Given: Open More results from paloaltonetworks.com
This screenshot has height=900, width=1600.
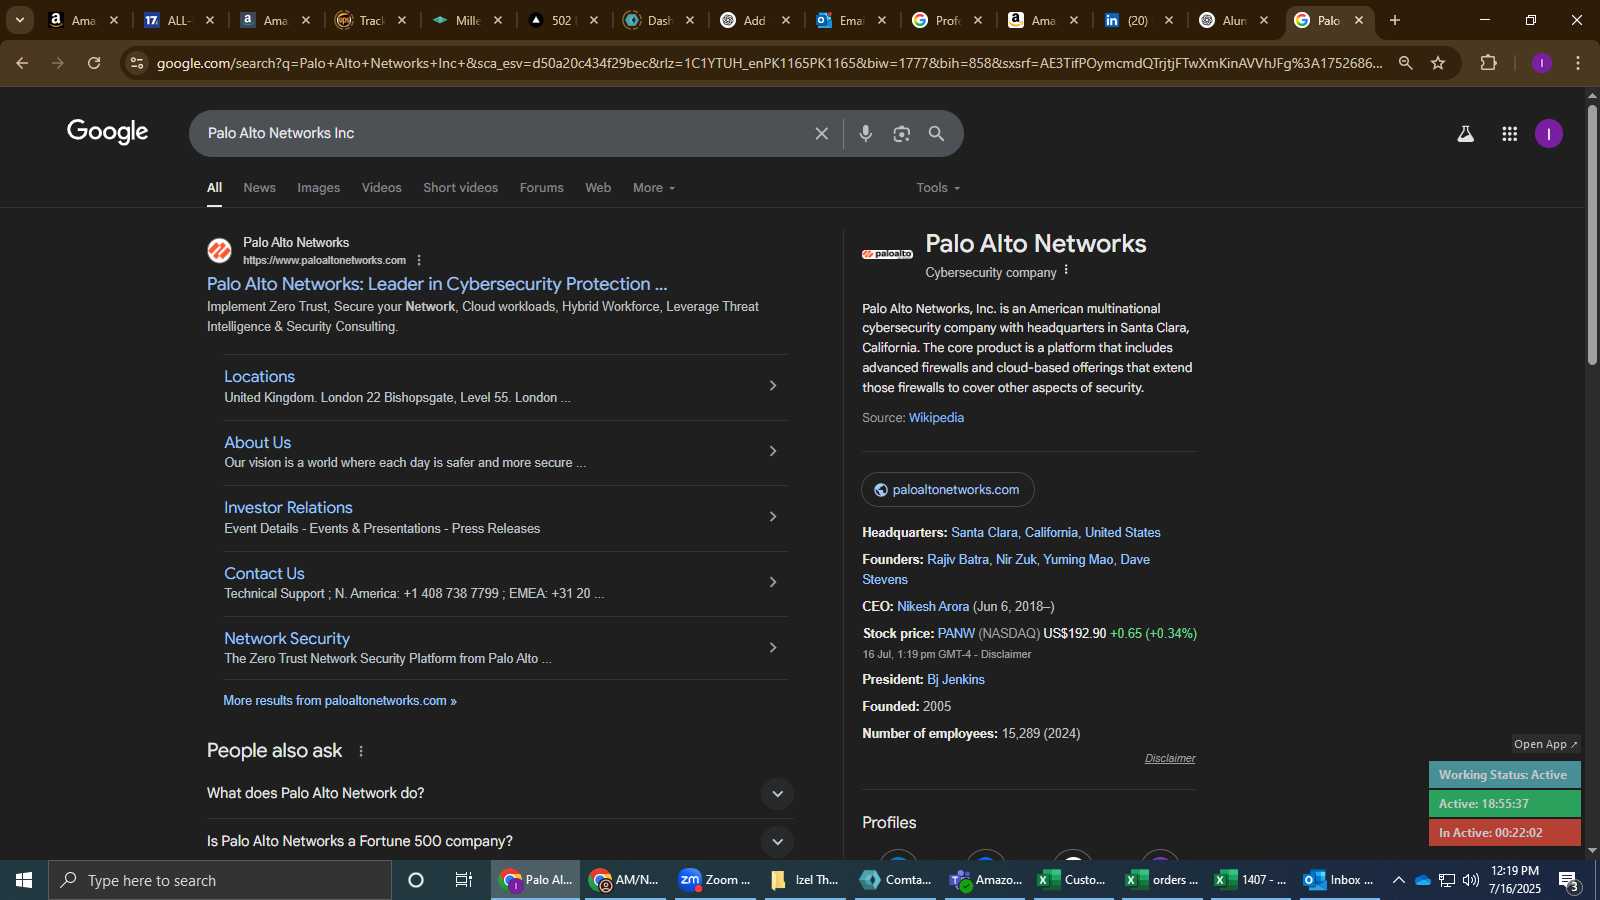Looking at the screenshot, I should (x=340, y=701).
